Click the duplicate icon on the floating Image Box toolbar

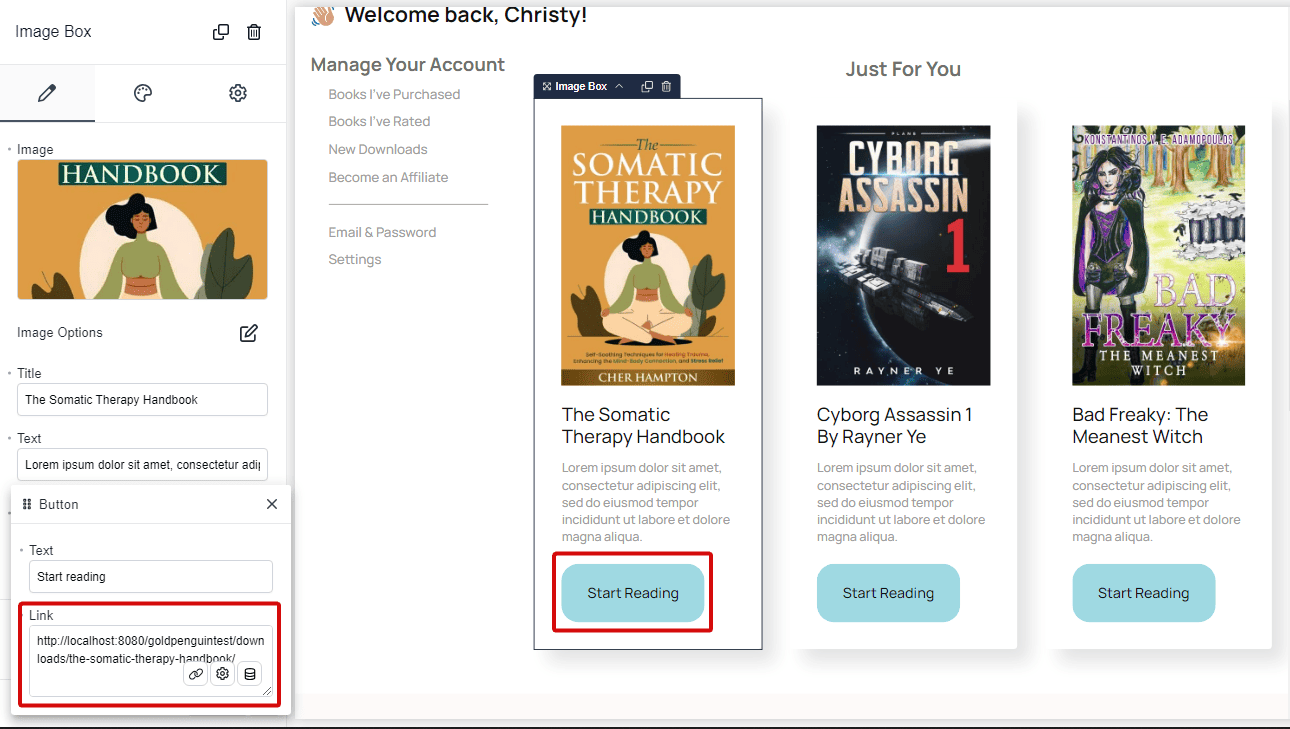click(x=647, y=87)
